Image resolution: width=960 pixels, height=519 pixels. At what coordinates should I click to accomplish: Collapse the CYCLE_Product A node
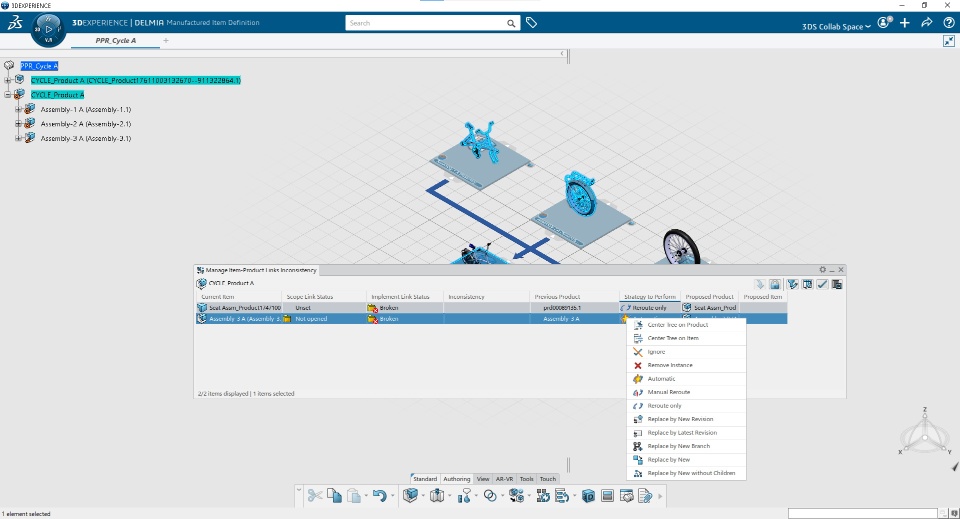[x=8, y=95]
